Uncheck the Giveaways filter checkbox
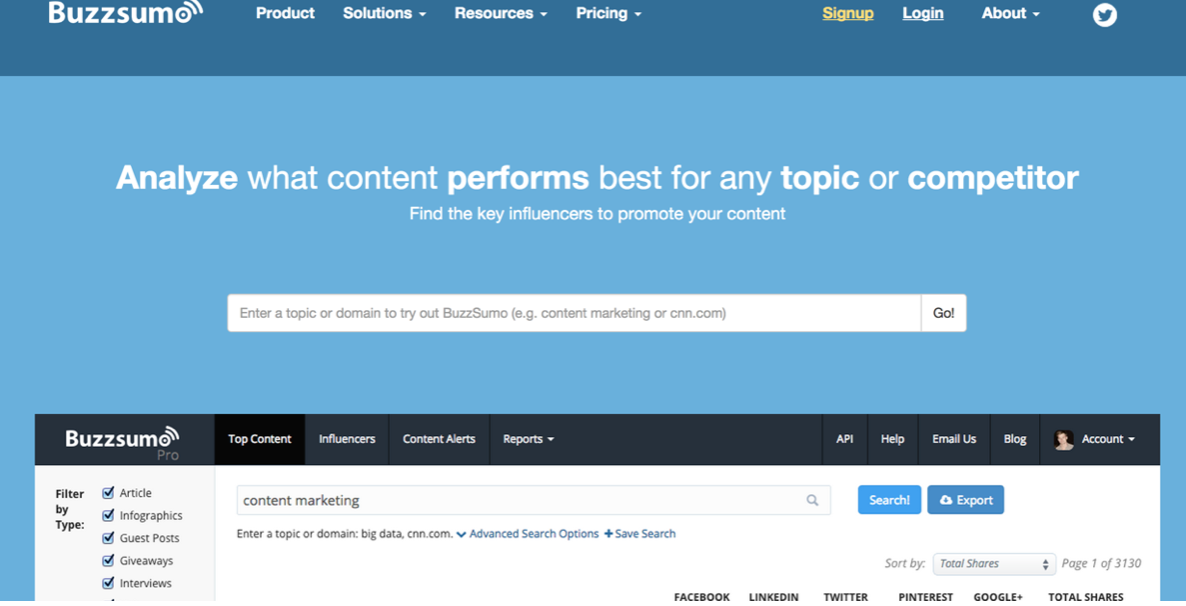This screenshot has width=1186, height=606. (108, 561)
